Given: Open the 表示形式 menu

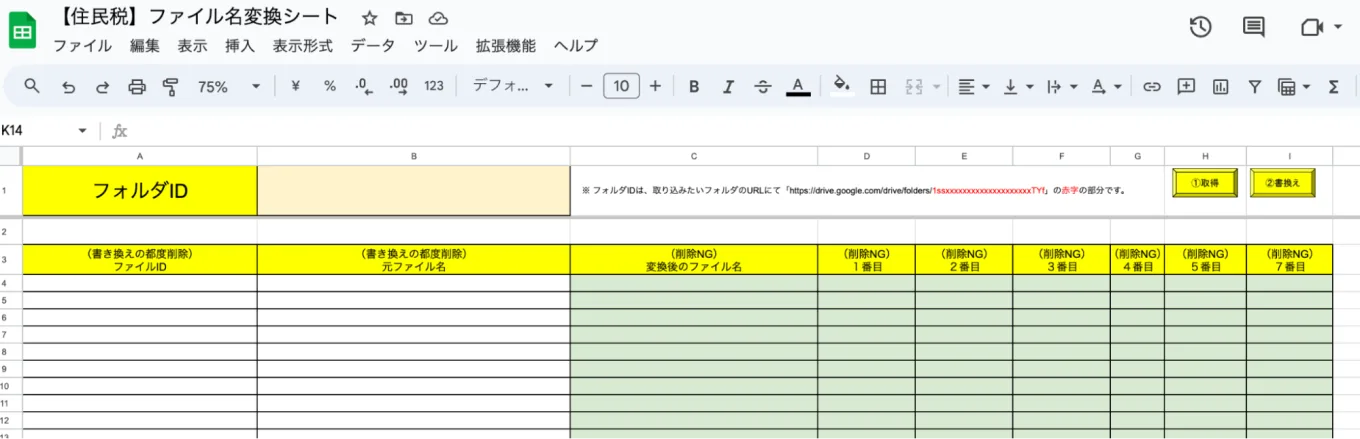Looking at the screenshot, I should coord(303,46).
